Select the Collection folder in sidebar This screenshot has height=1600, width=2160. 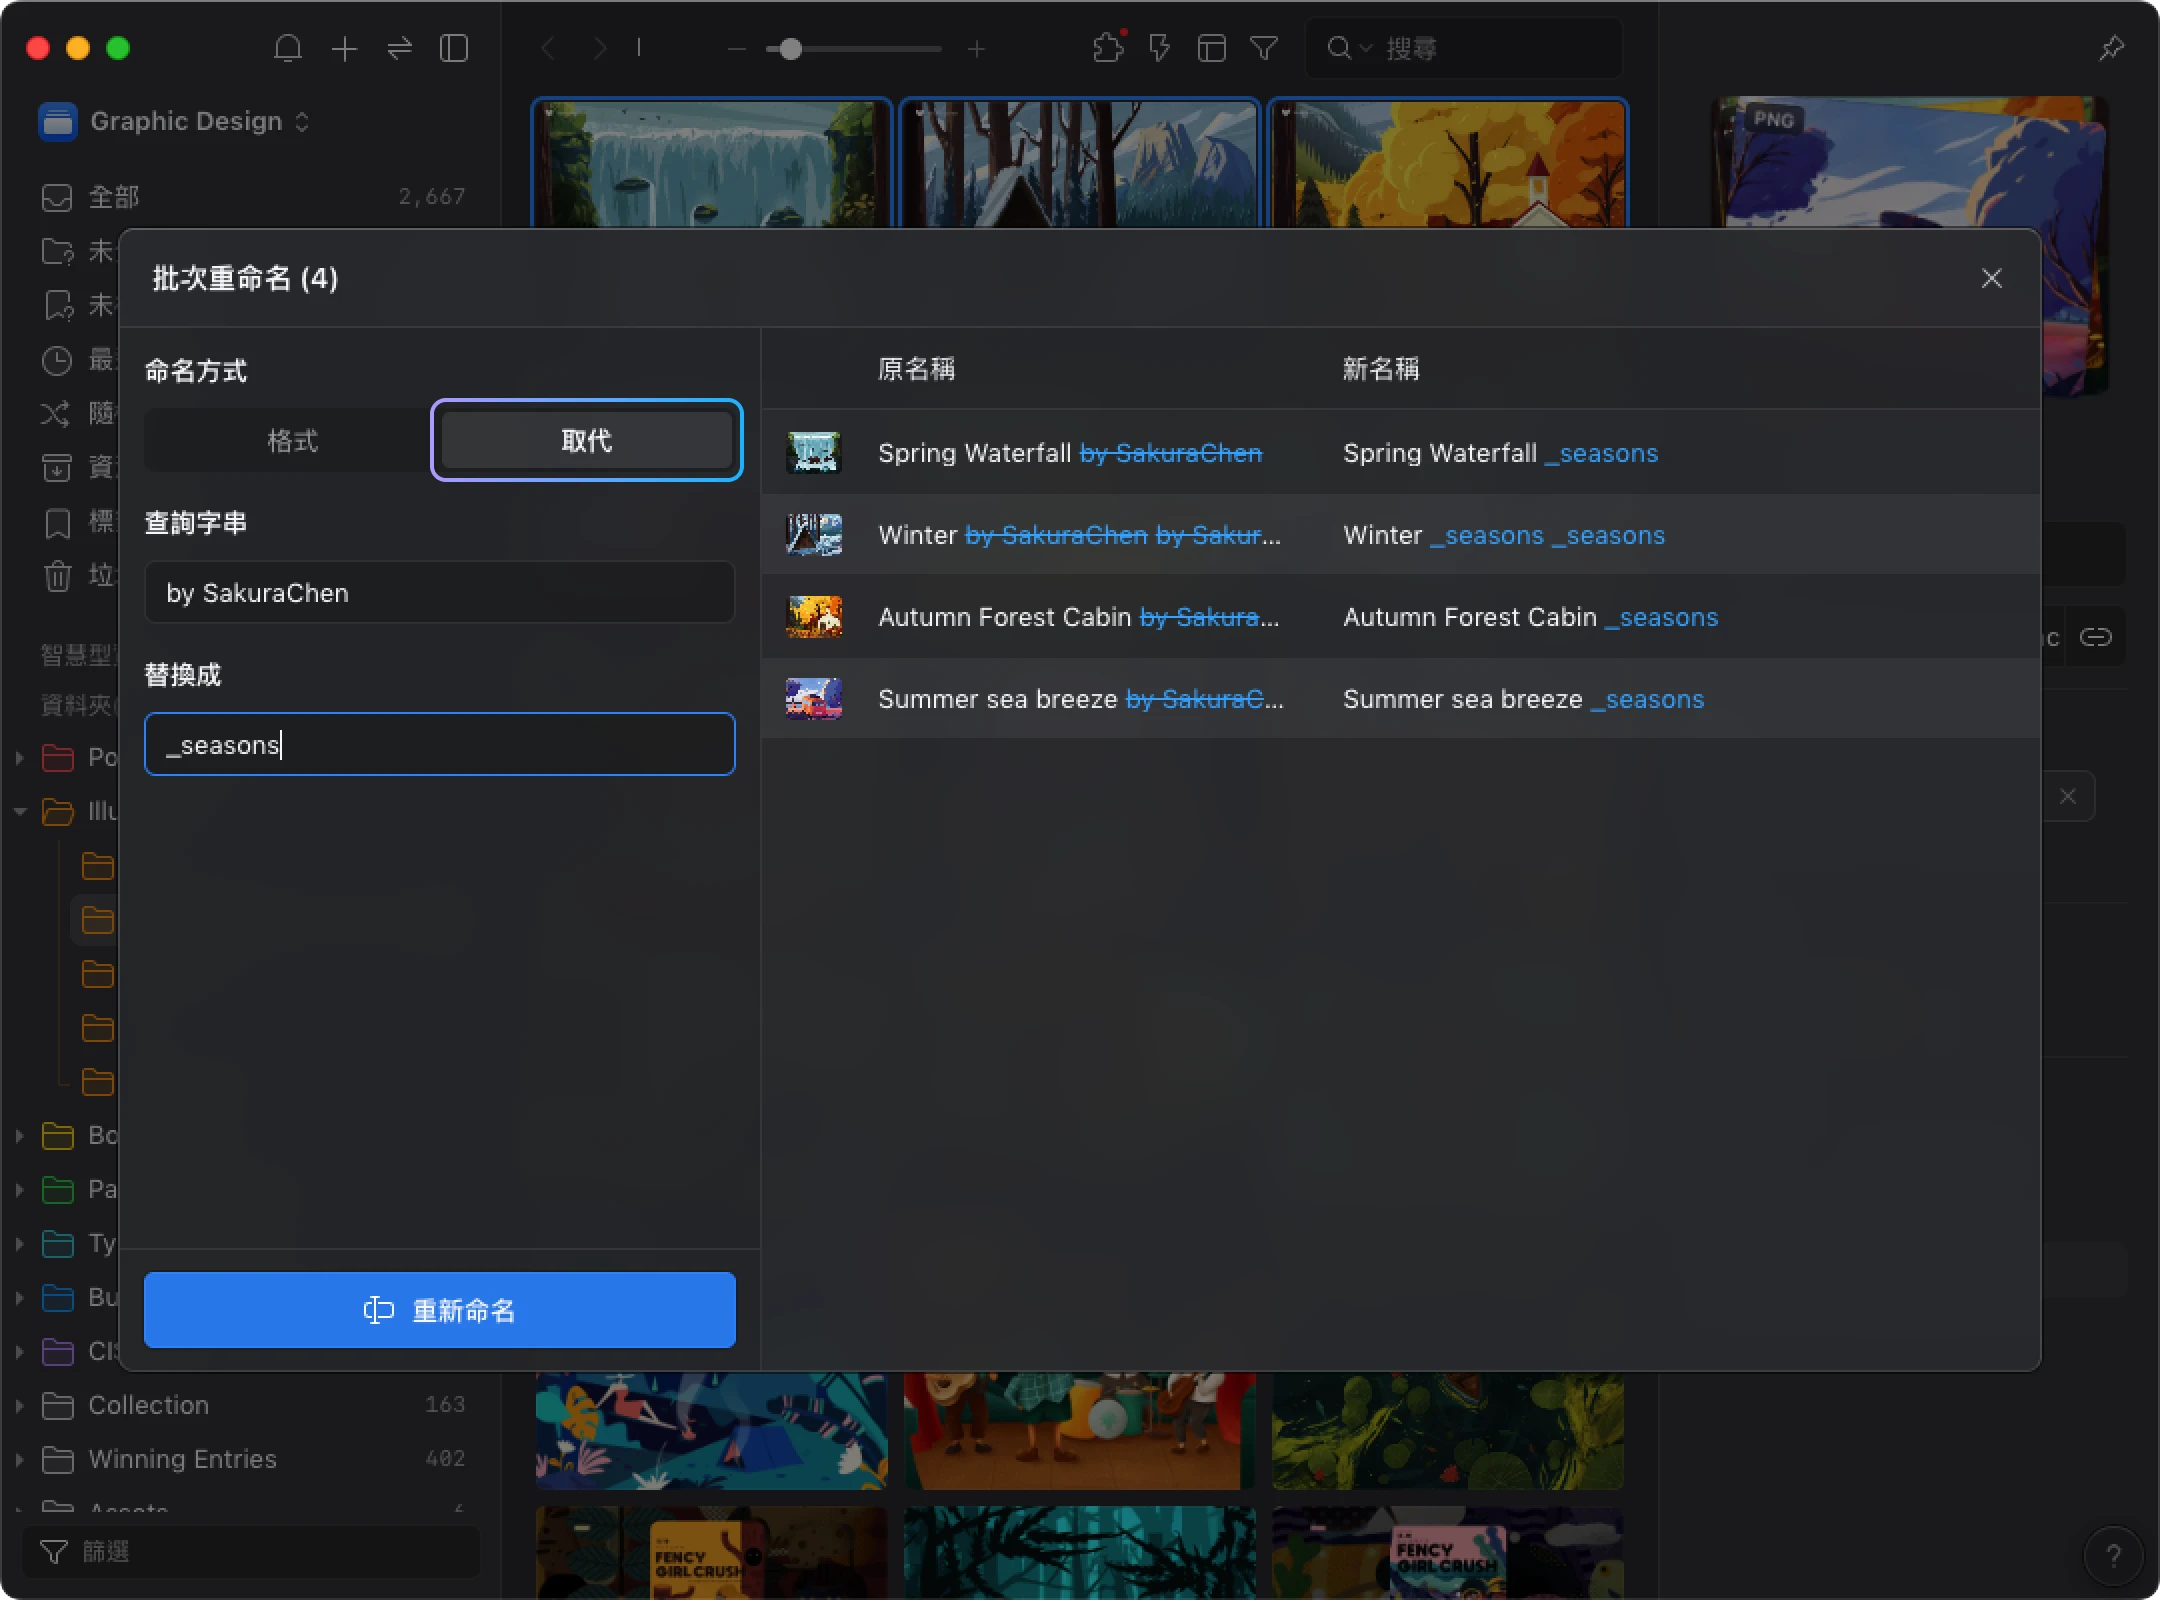pyautogui.click(x=148, y=1405)
